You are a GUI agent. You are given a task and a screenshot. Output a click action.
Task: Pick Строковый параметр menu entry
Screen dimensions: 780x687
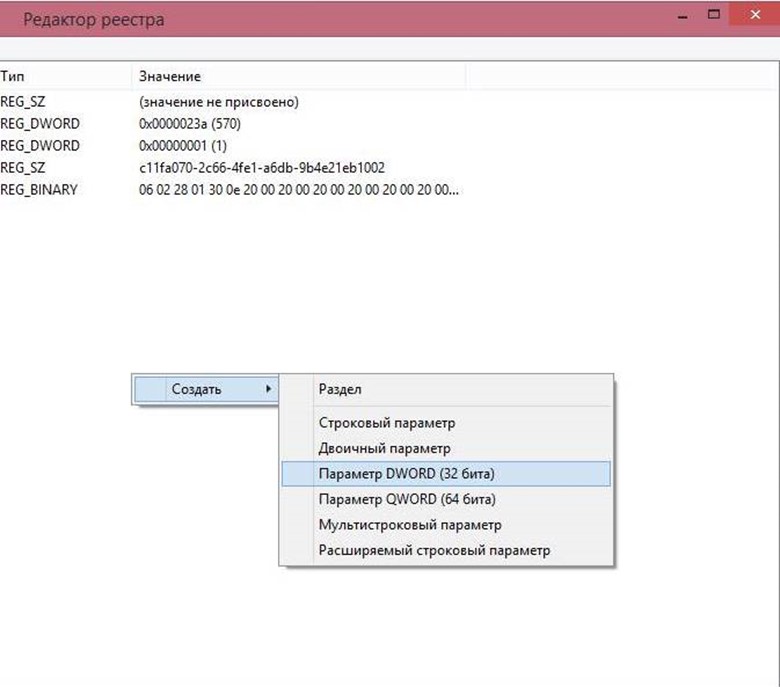(x=386, y=424)
